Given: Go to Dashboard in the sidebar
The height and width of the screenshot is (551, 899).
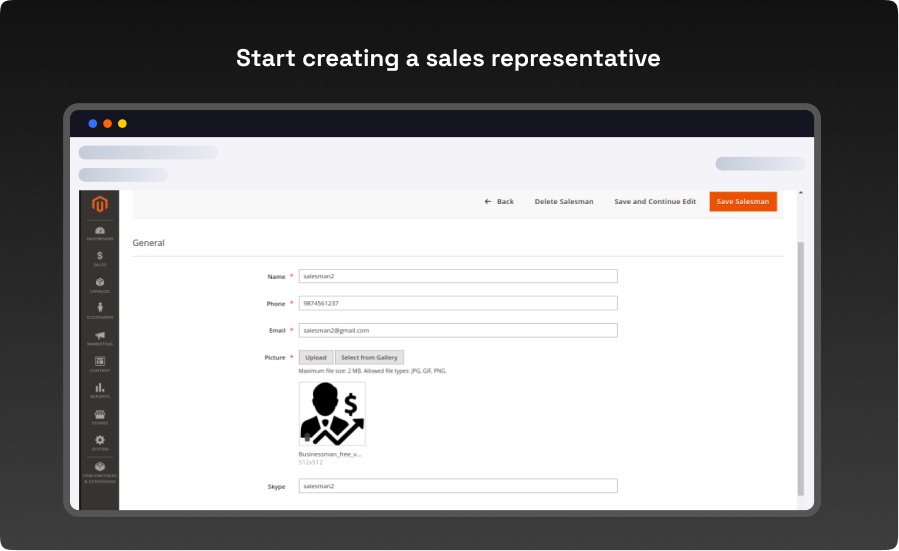Looking at the screenshot, I should pos(100,233).
